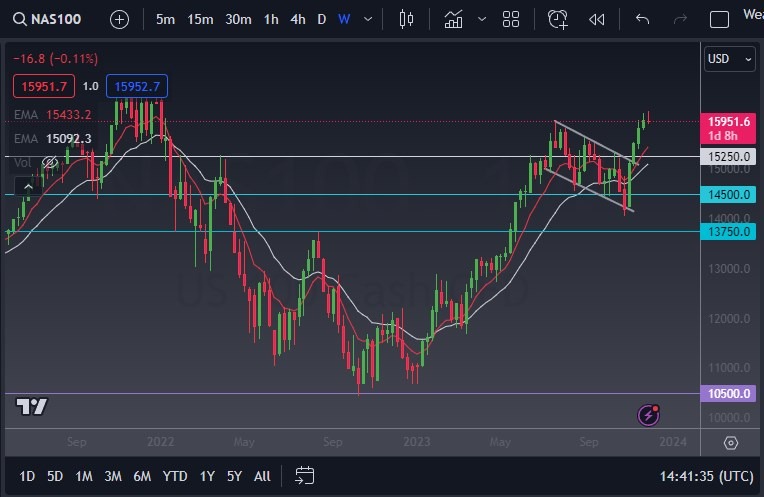Start bar replay mode
The image size is (764, 497).
coord(596,19)
